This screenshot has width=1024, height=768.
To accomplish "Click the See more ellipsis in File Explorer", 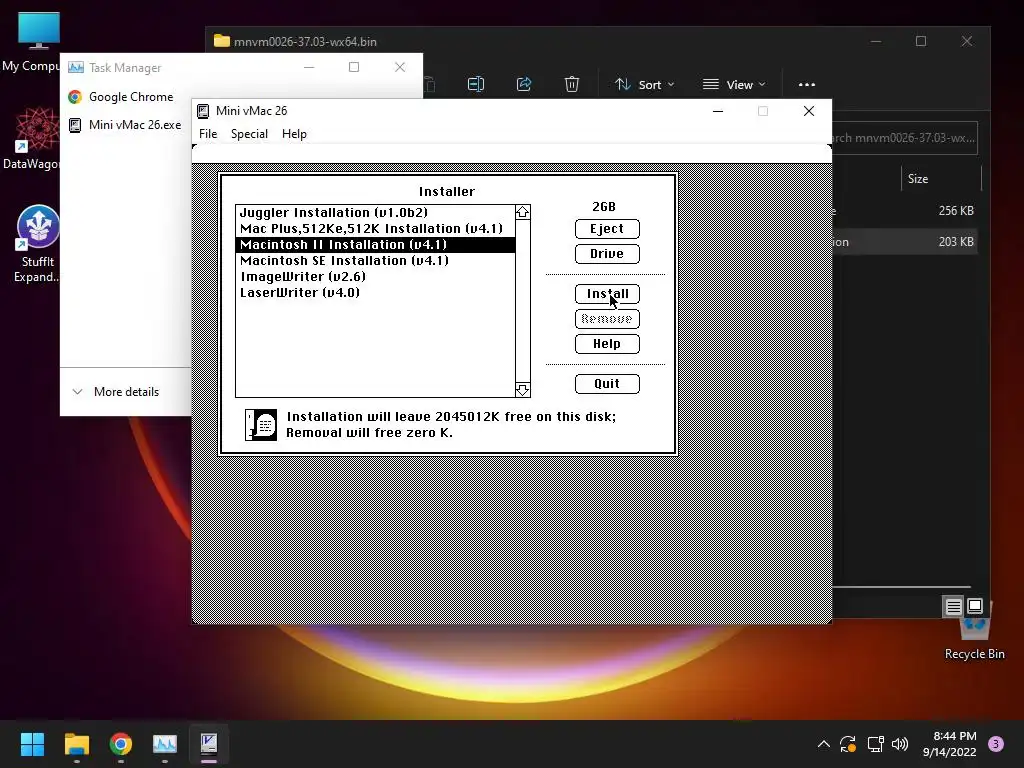I will (807, 84).
